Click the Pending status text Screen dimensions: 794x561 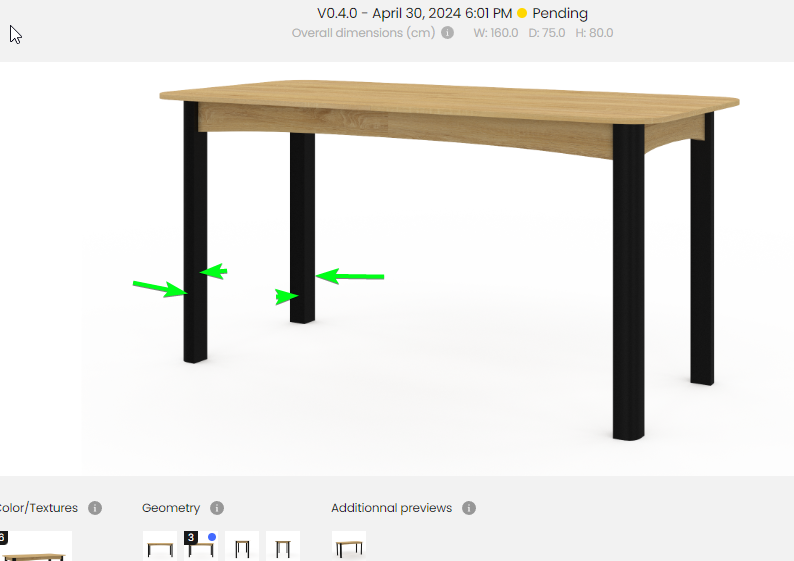click(x=560, y=13)
